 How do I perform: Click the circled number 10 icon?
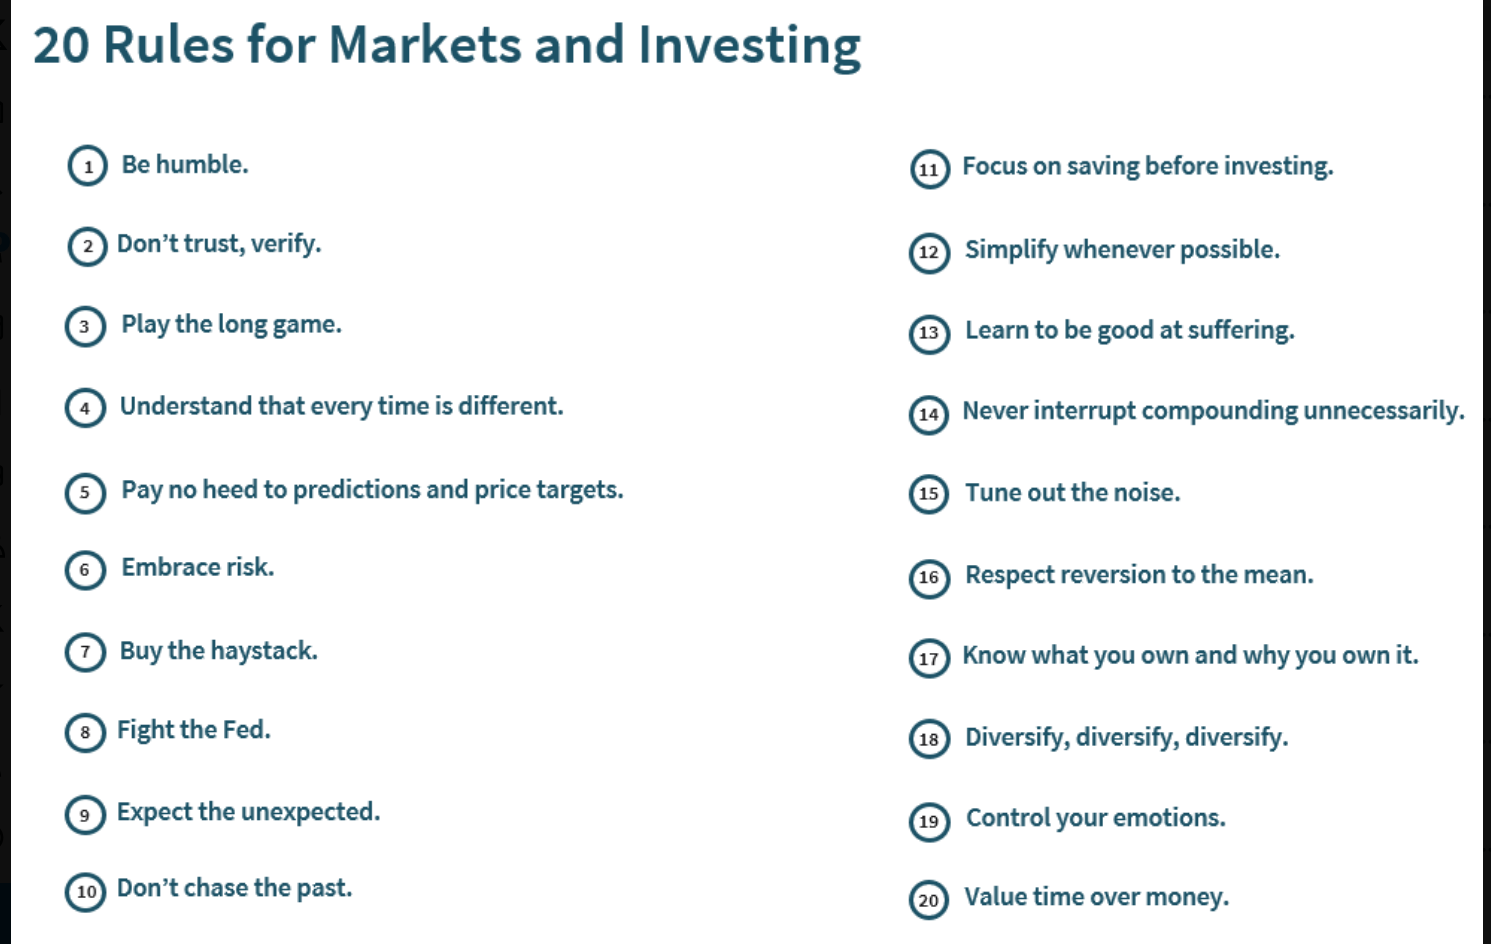(x=86, y=891)
